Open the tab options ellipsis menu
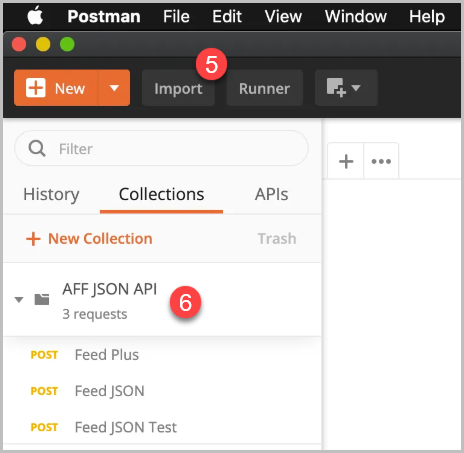Viewport: 464px width, 453px height. click(381, 162)
